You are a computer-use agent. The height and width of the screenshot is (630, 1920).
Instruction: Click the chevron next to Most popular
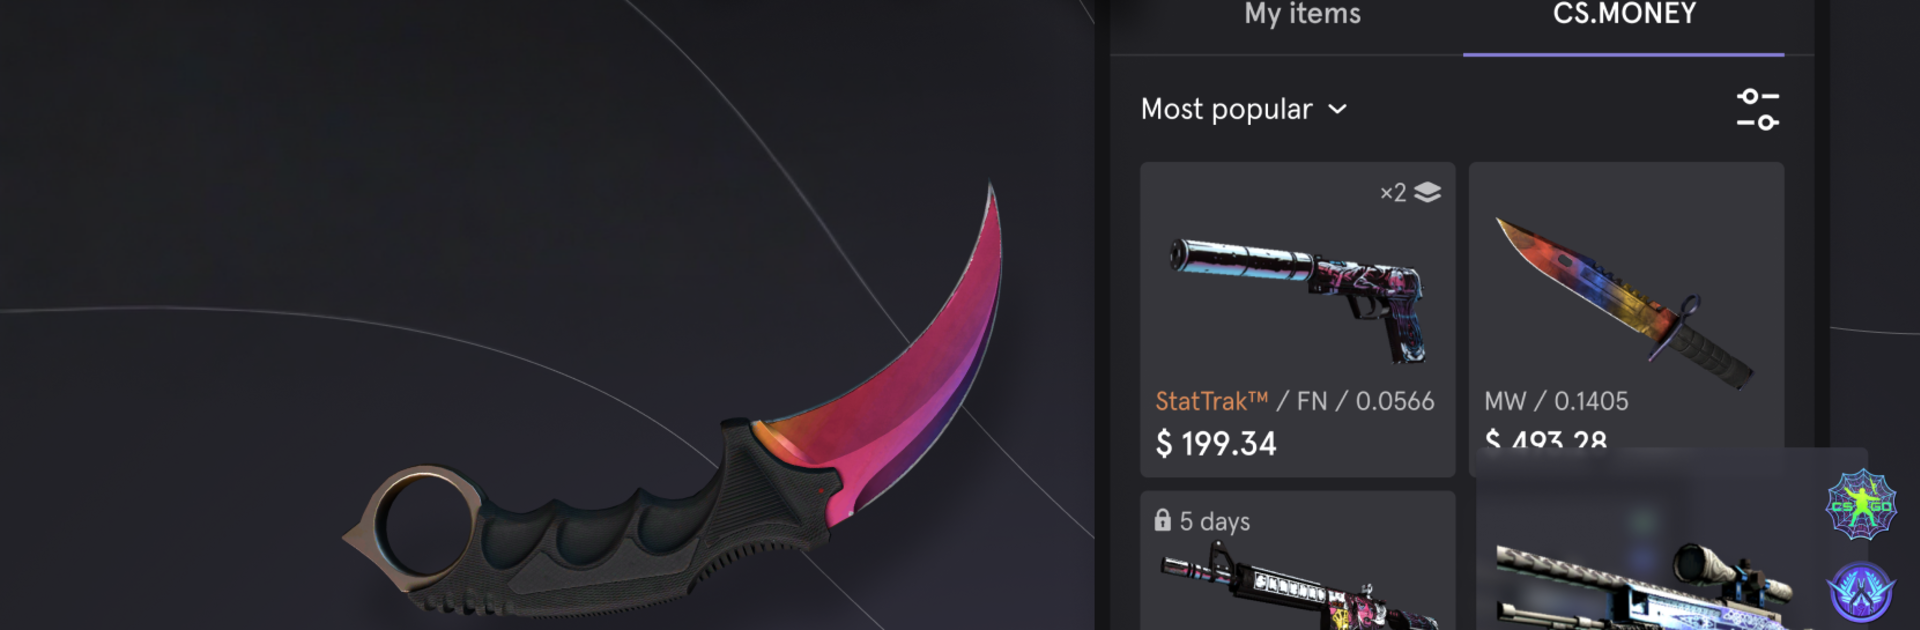pos(1337,109)
